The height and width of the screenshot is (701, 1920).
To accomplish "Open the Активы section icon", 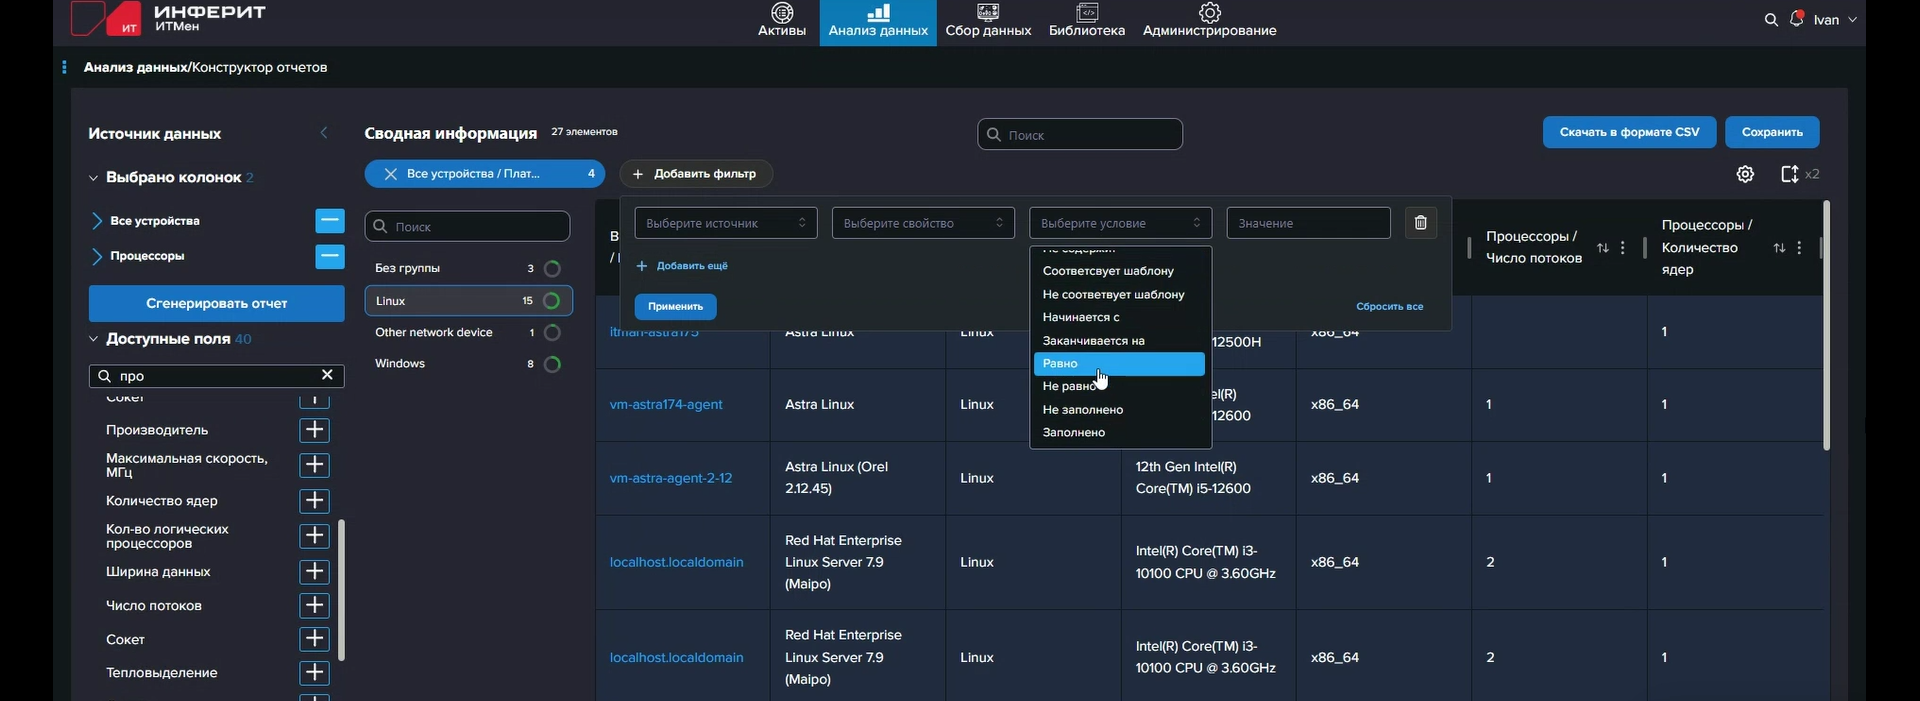I will click(782, 13).
